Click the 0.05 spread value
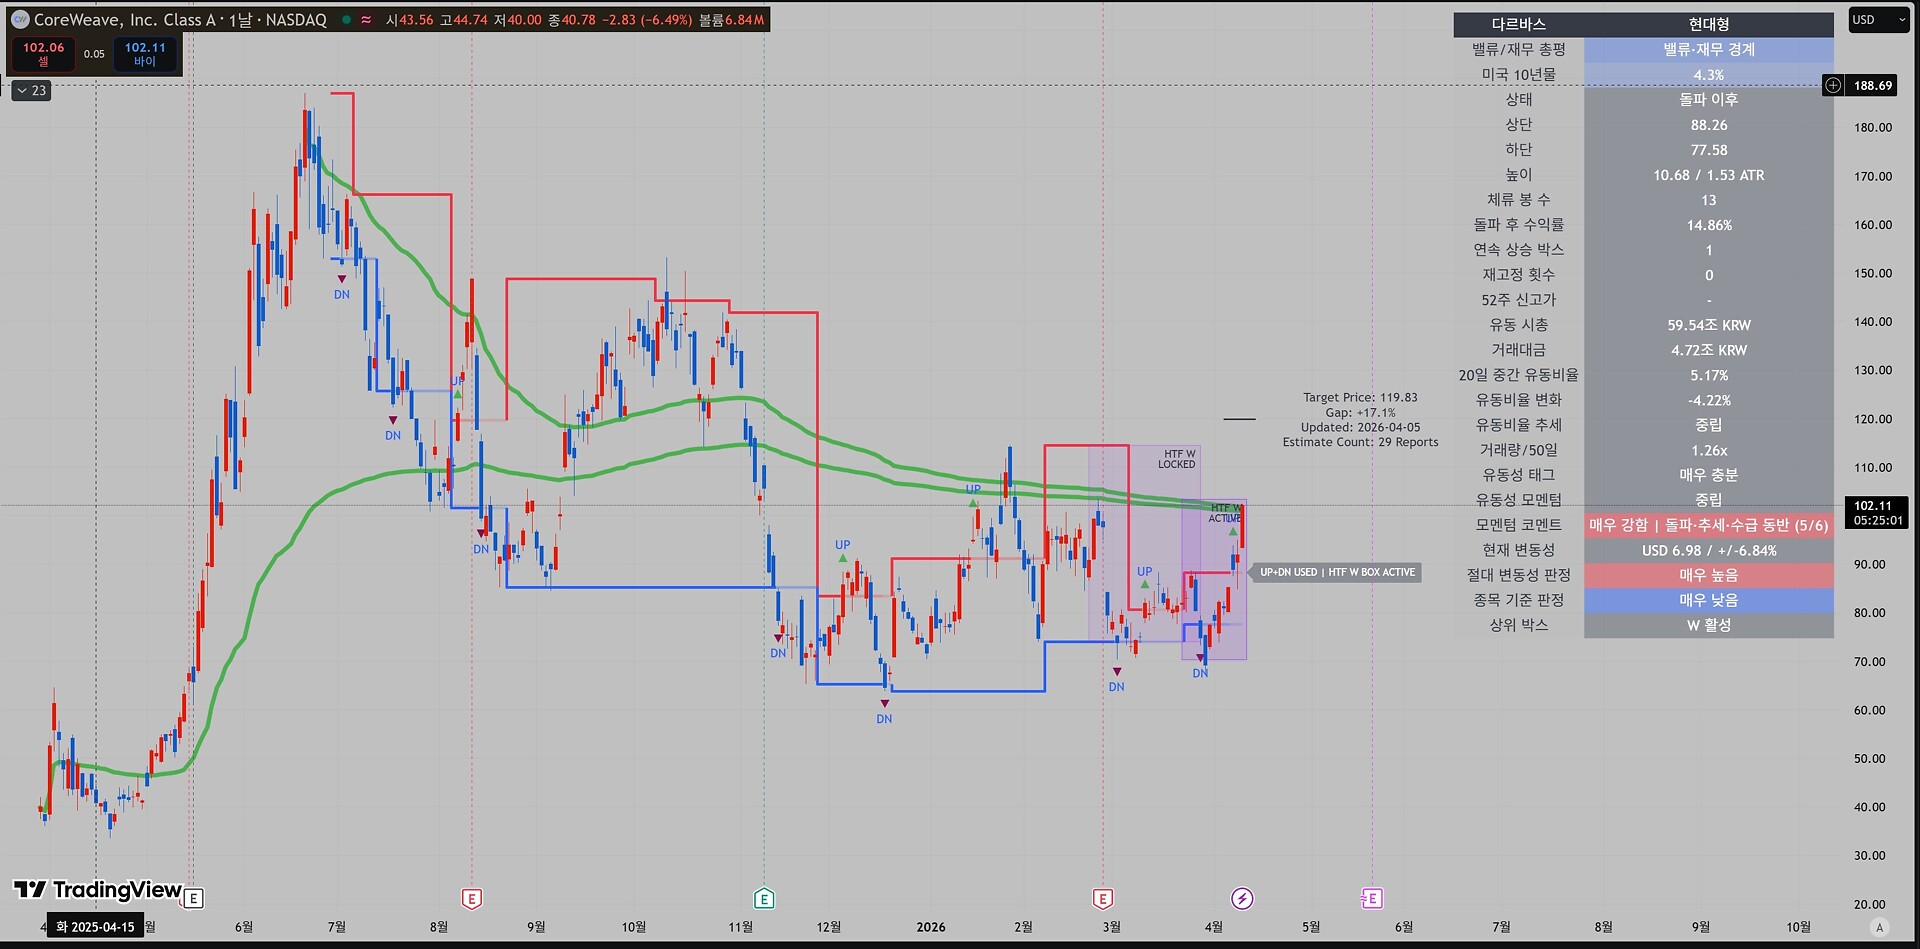1920x949 pixels. (x=94, y=54)
